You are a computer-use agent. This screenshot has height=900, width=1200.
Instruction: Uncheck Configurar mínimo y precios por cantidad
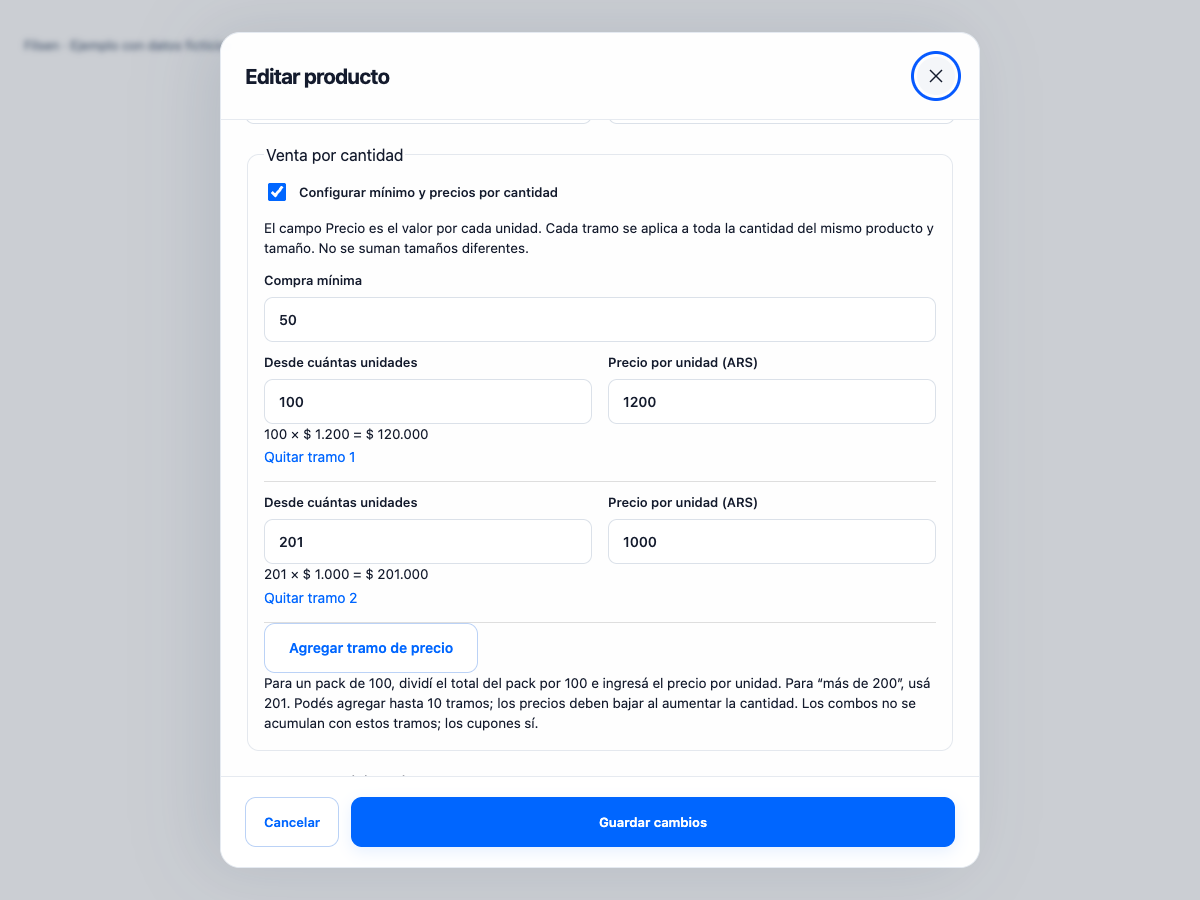tap(277, 192)
